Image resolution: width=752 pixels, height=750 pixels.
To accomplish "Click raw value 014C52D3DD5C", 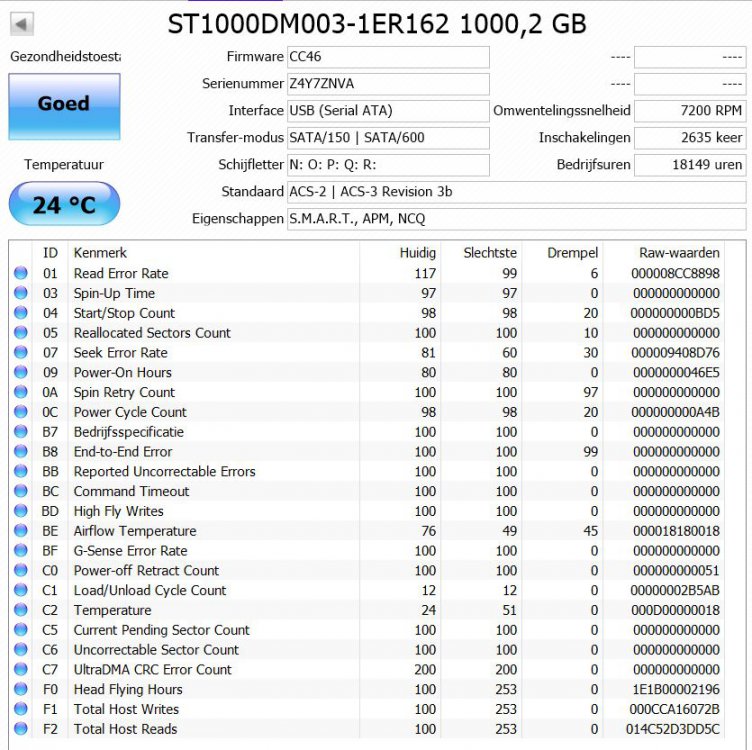I will click(673, 729).
